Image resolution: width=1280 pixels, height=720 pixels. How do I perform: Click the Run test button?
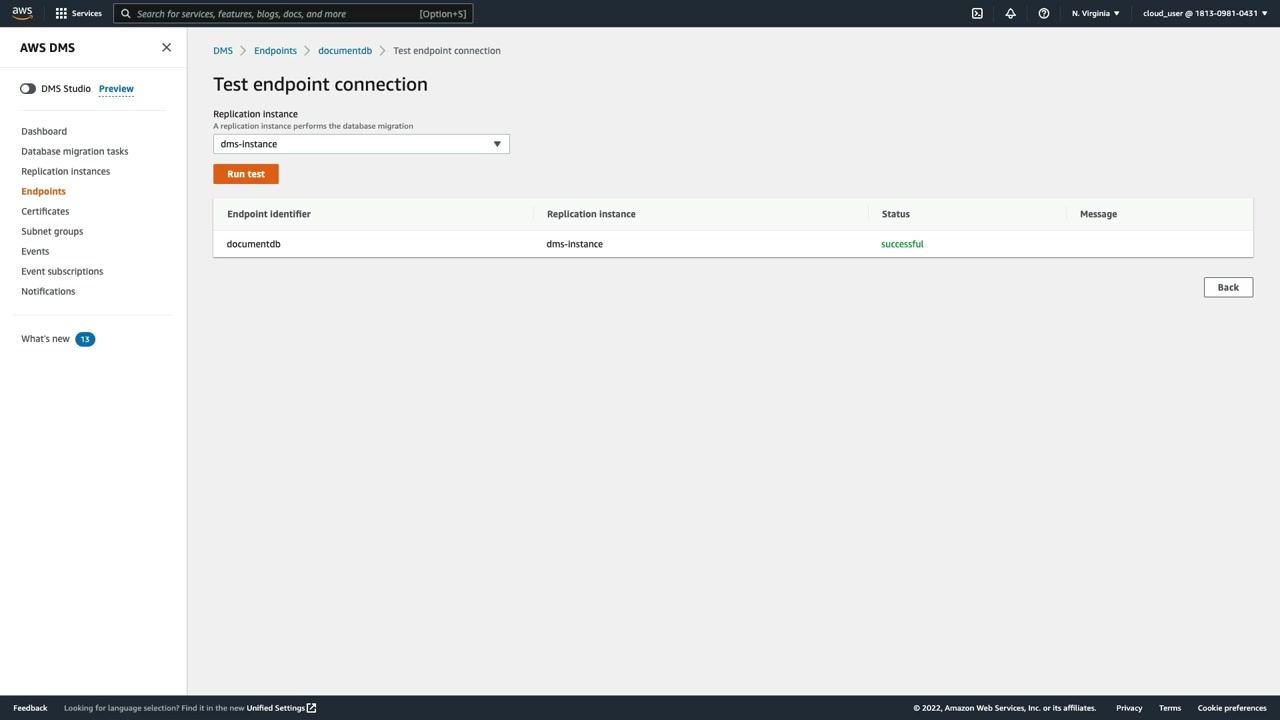246,174
